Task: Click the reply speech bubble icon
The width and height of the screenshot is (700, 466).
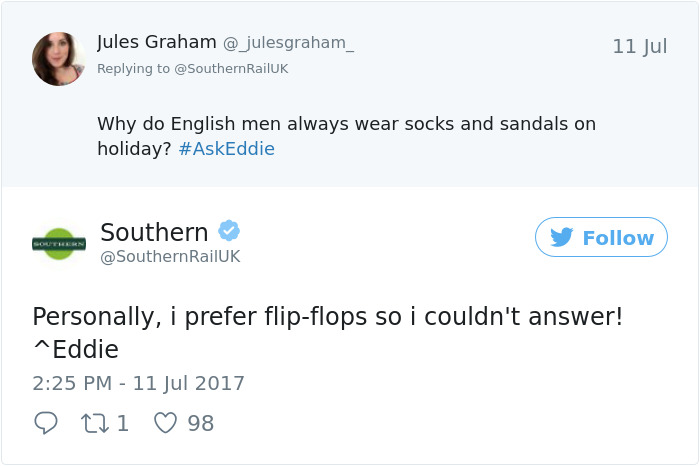Action: pos(46,423)
